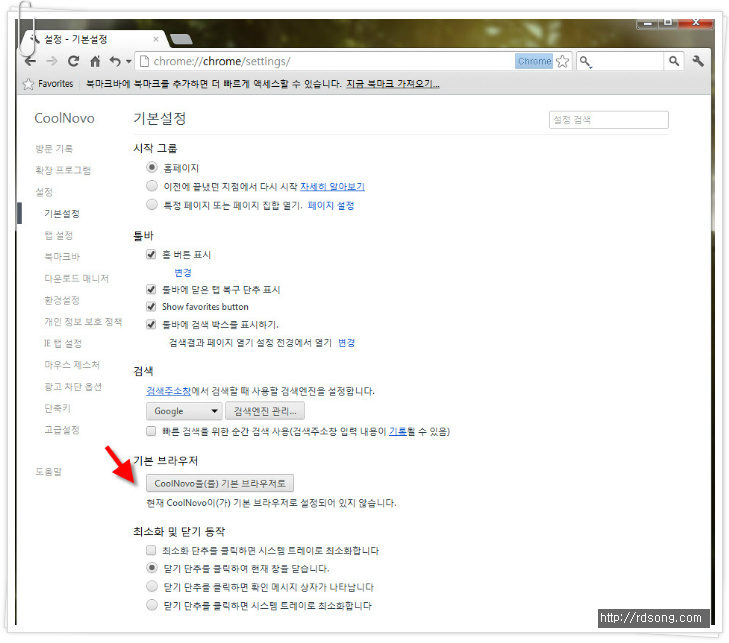Bookmark this page with the star icon

(x=563, y=61)
